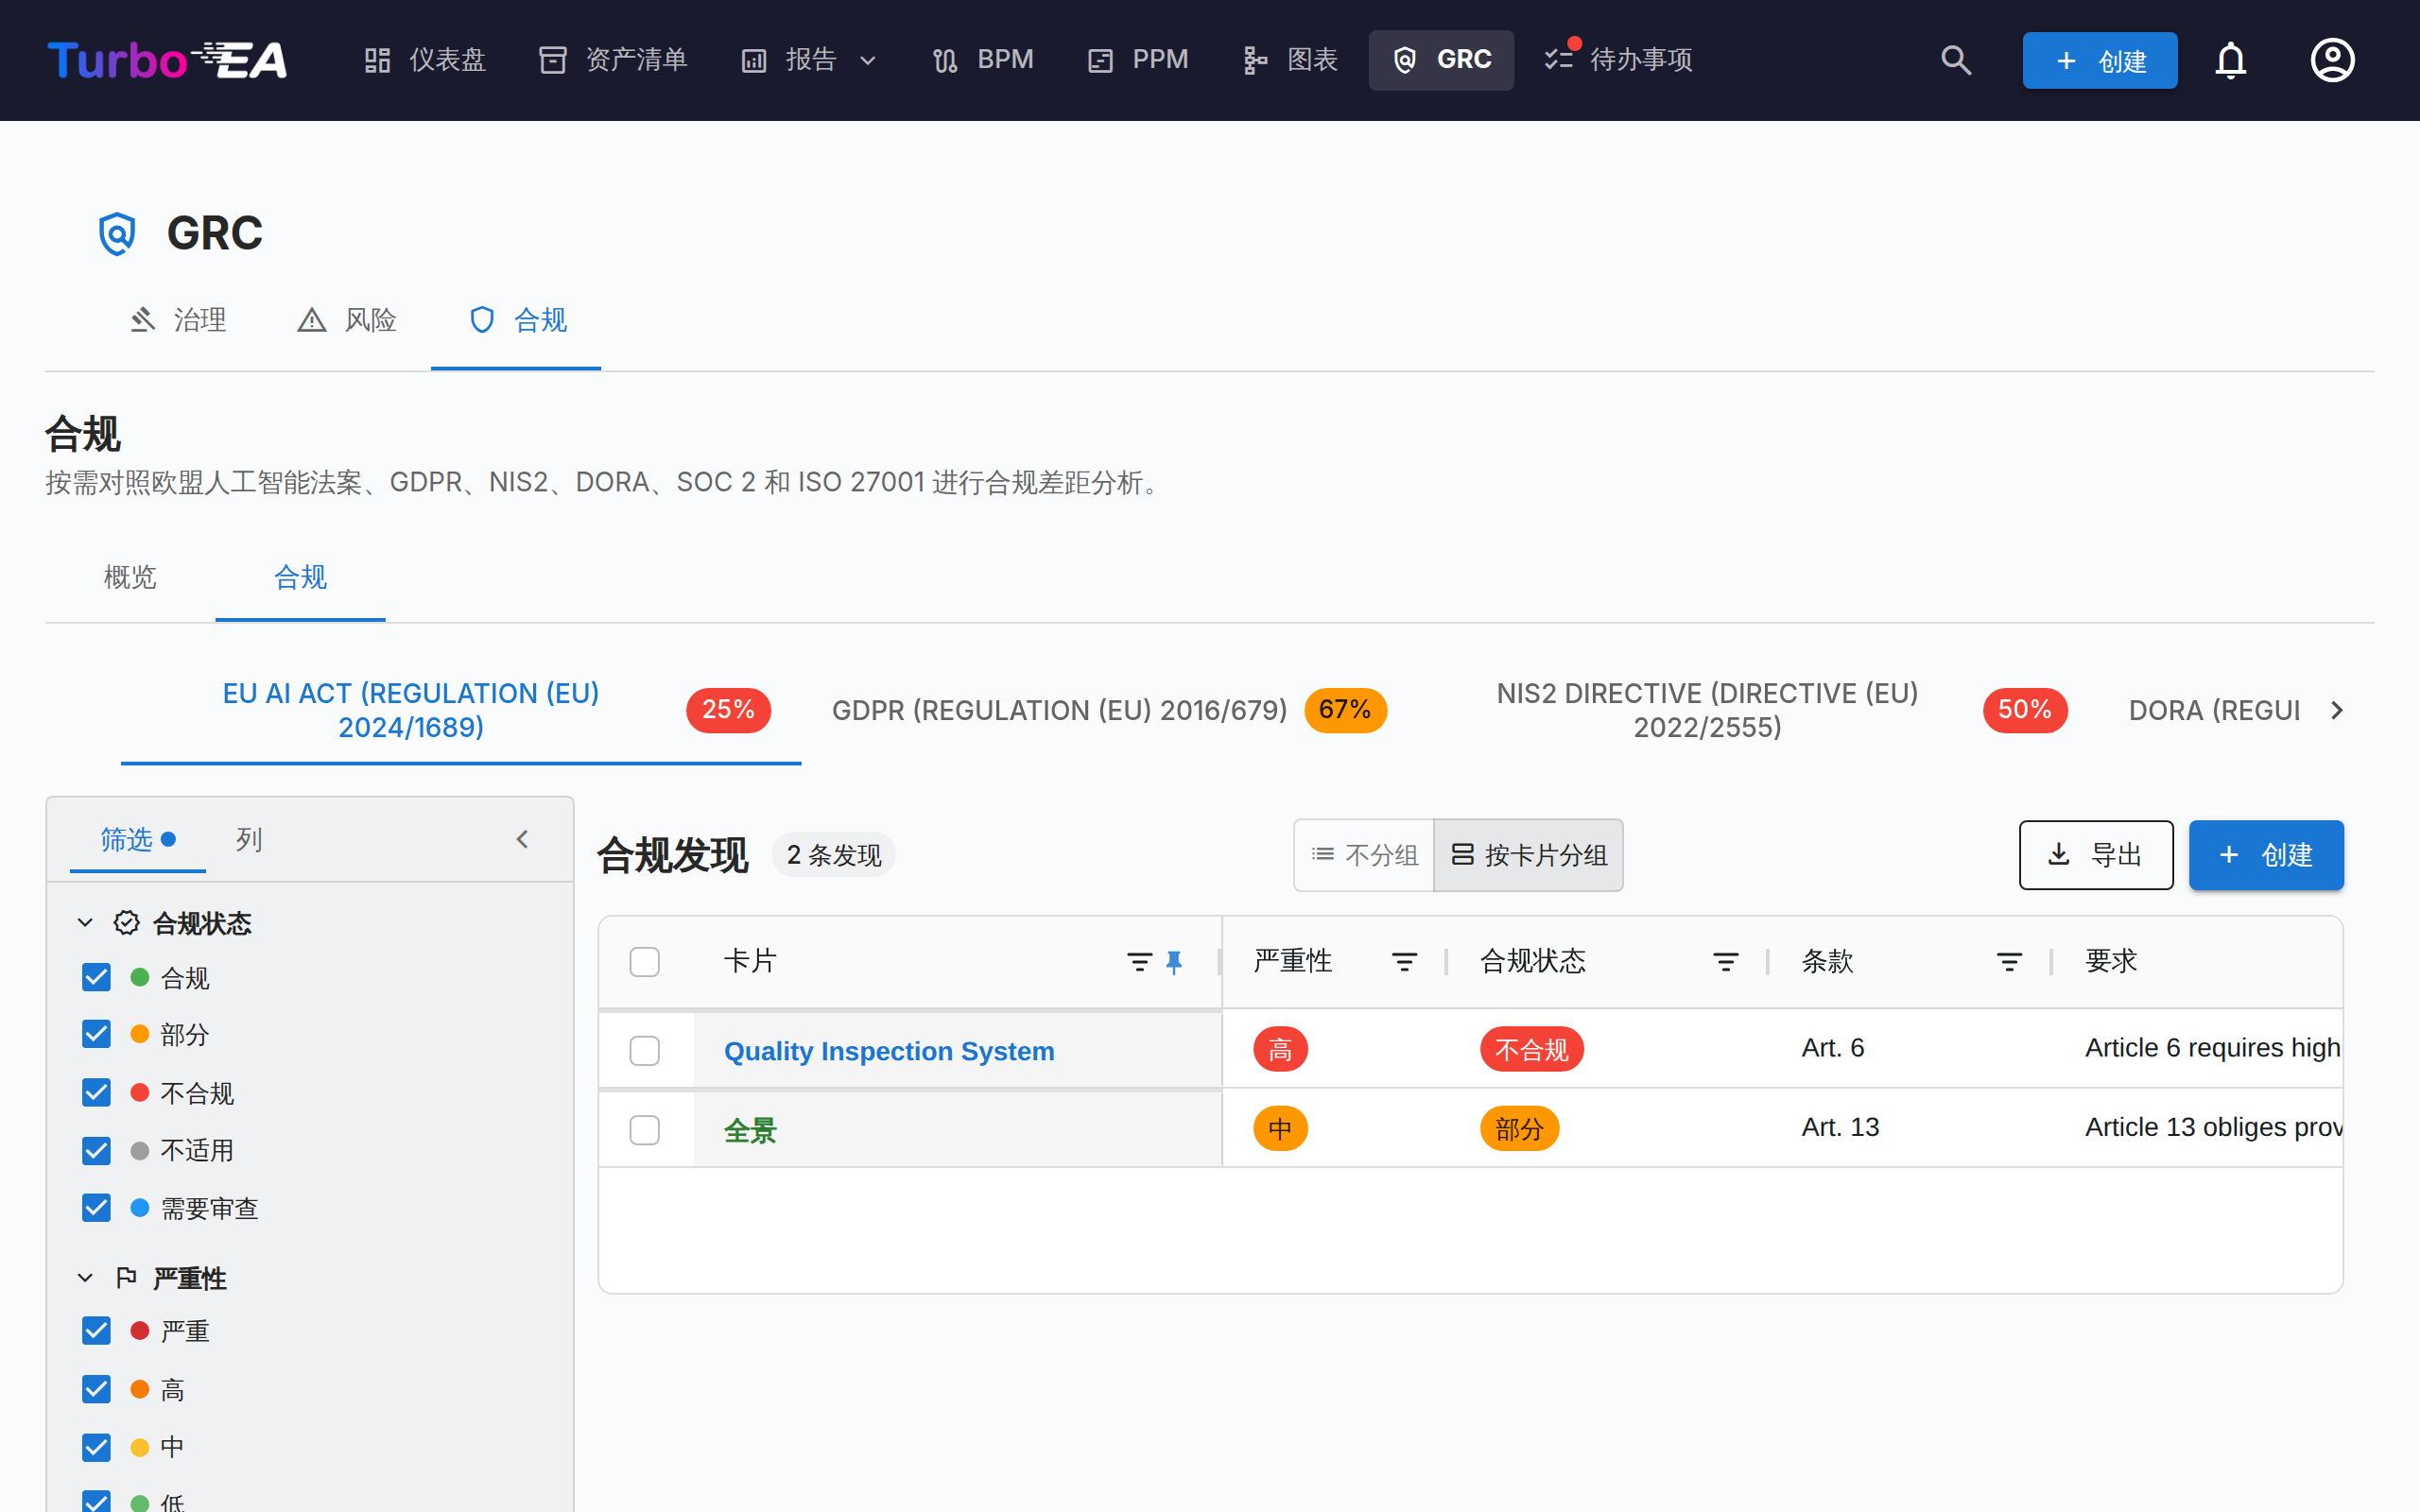Screen dimensions: 2420x1512
Task: Select the 合规 sub-tab under the description
Action: pos(300,577)
